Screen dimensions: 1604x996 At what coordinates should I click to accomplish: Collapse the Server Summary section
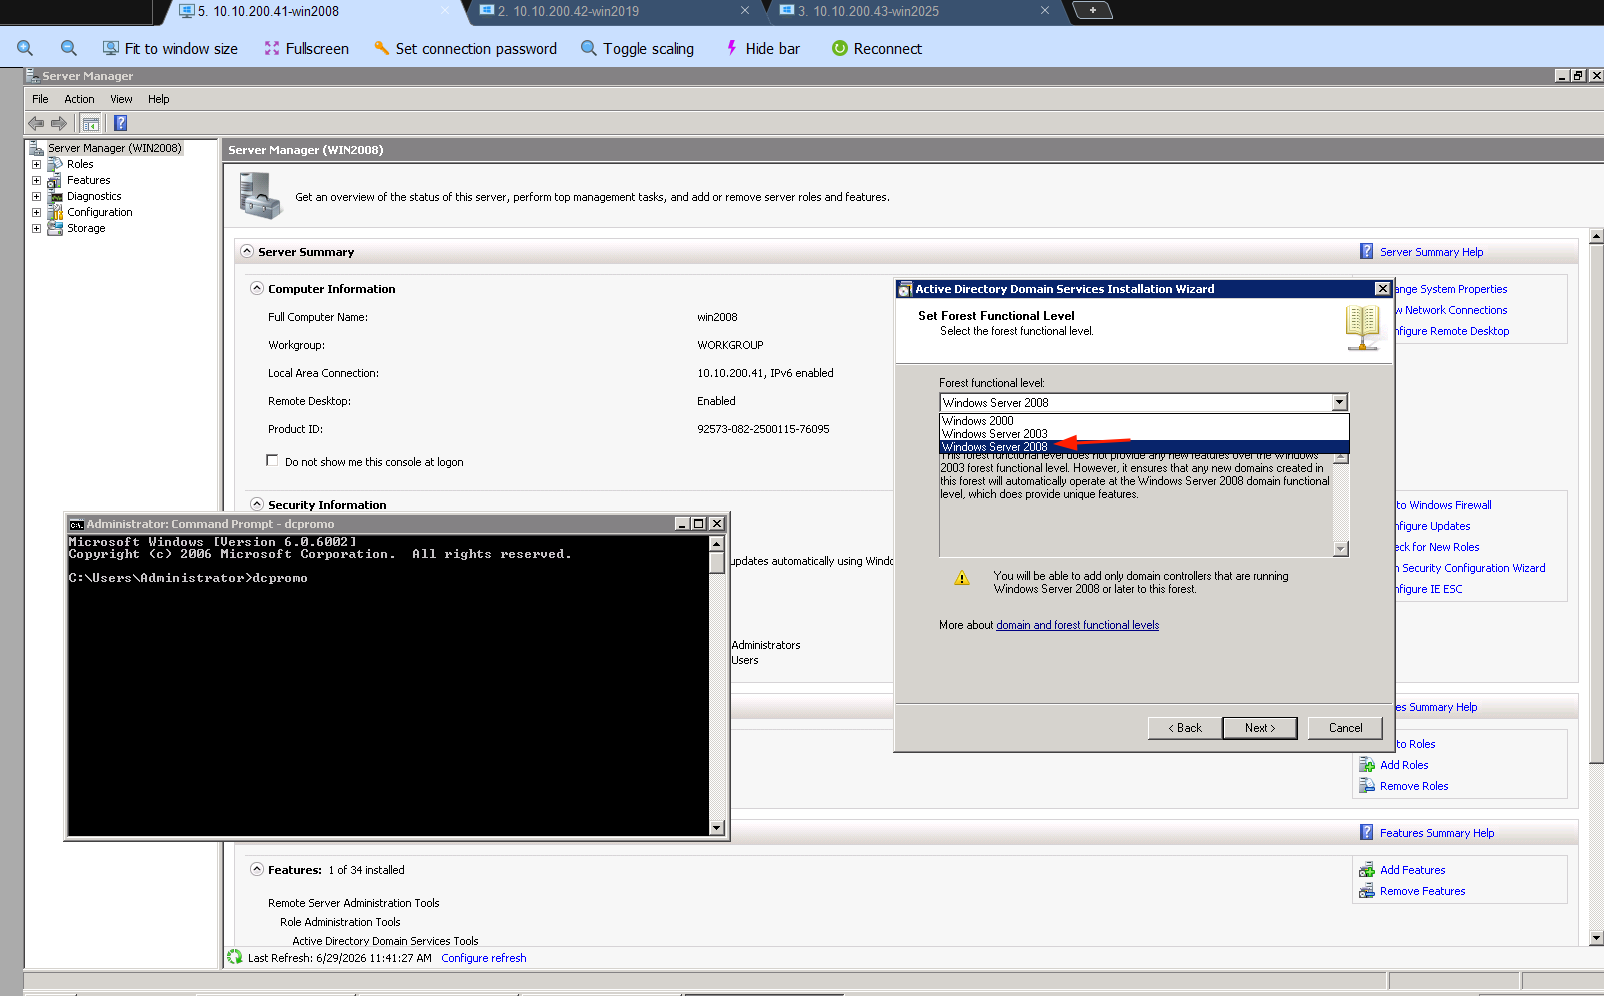[x=247, y=251]
